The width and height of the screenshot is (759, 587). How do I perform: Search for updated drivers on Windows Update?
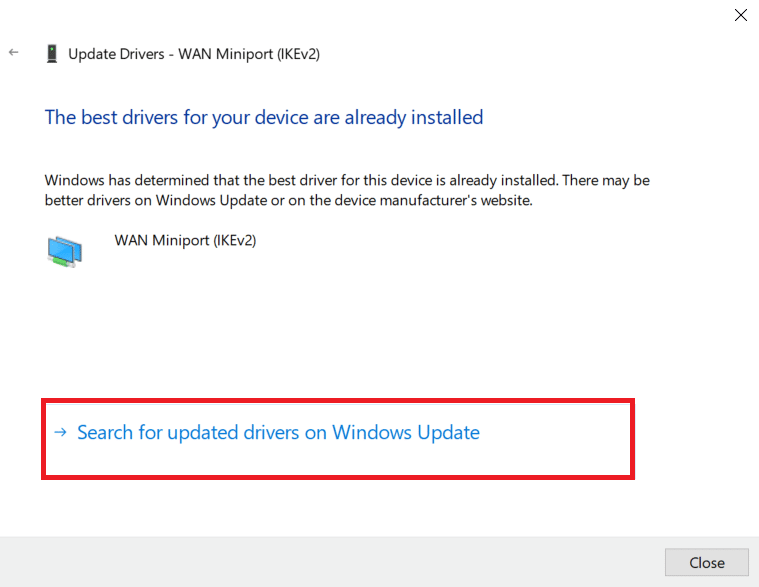(x=278, y=433)
